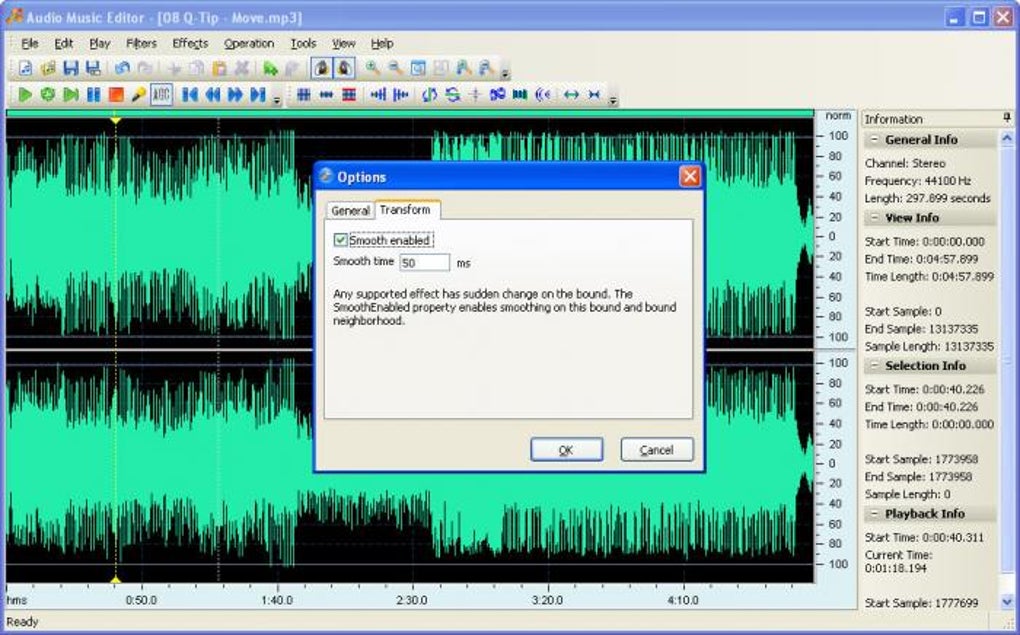Image resolution: width=1020 pixels, height=635 pixels.
Task: Click the Zoom In magnifier icon
Action: click(x=373, y=68)
